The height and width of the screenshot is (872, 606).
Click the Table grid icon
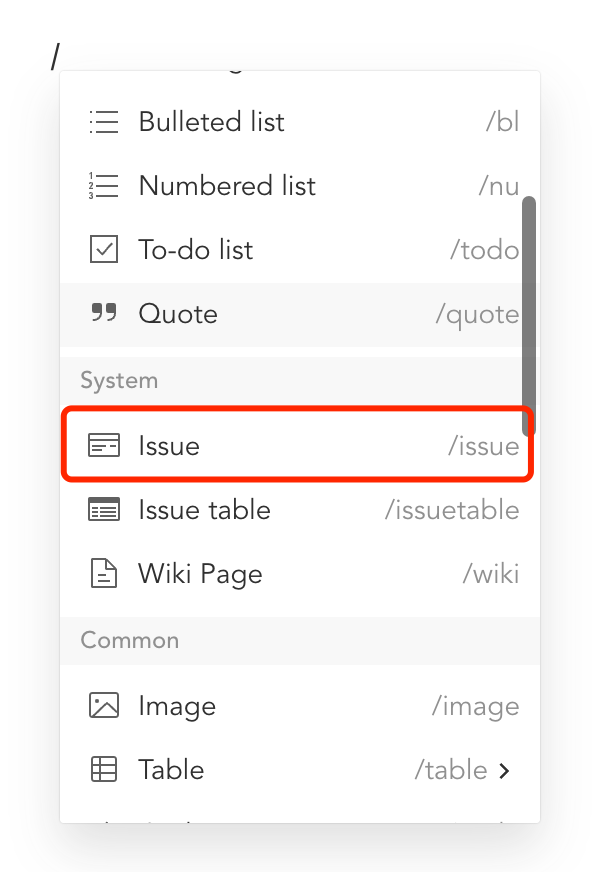pos(104,770)
